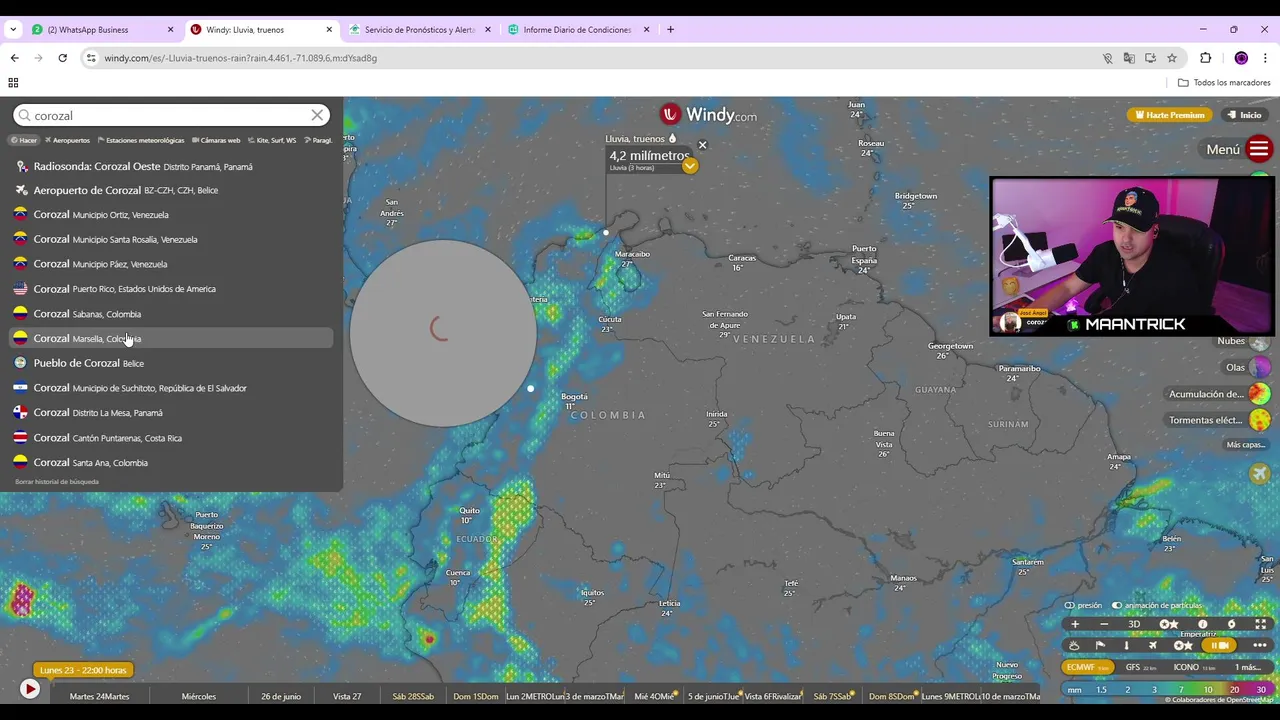The height and width of the screenshot is (720, 1280).
Task: Open the hurricane tracker icon
Action: (x=1232, y=624)
